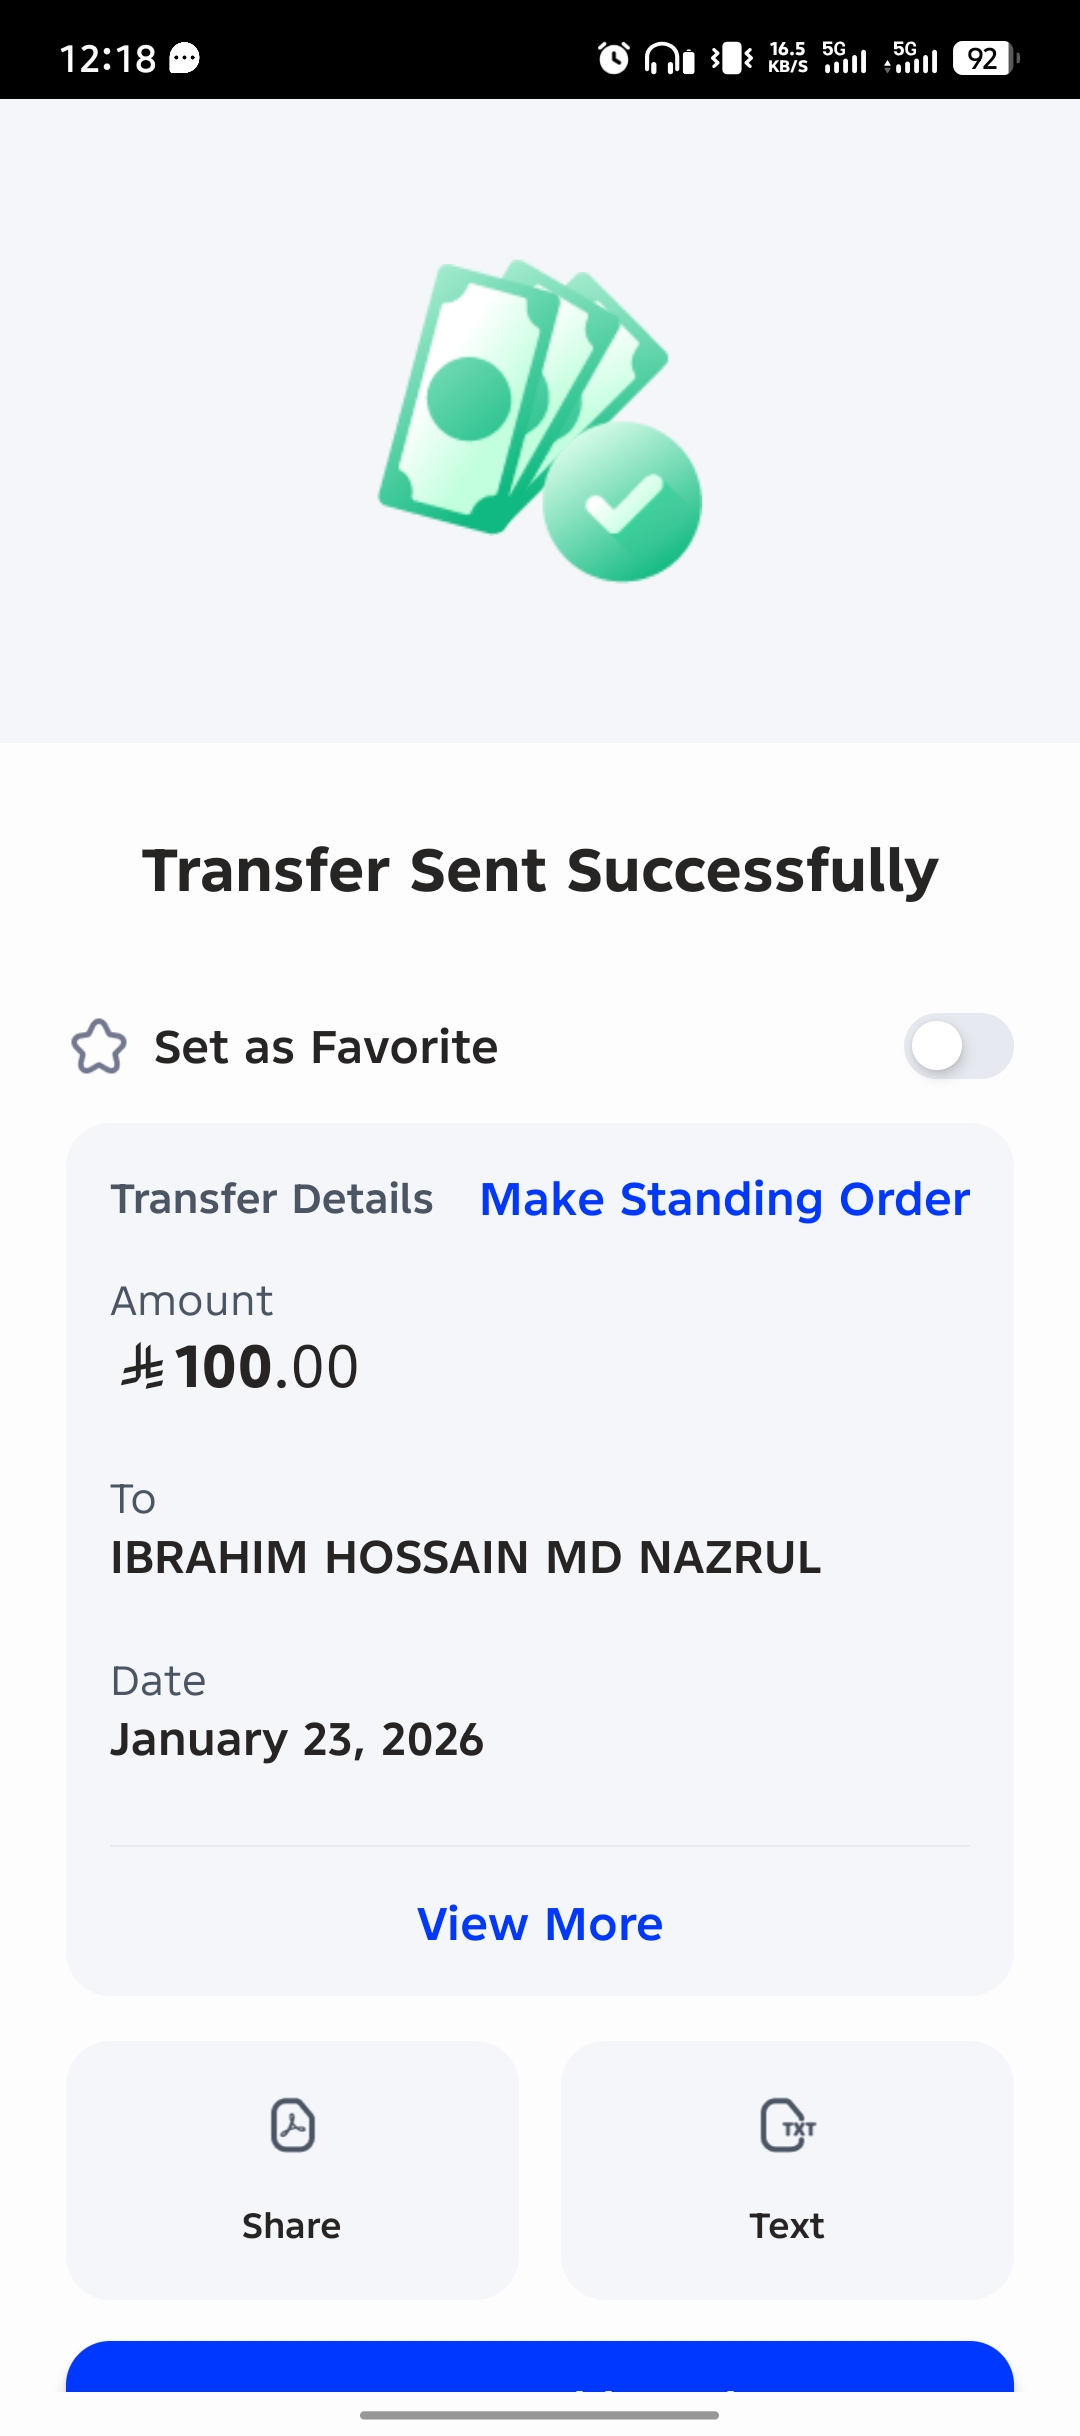Viewport: 1080px width, 2436px height.
Task: Tap the battery level indicator showing 92
Action: pos(984,58)
